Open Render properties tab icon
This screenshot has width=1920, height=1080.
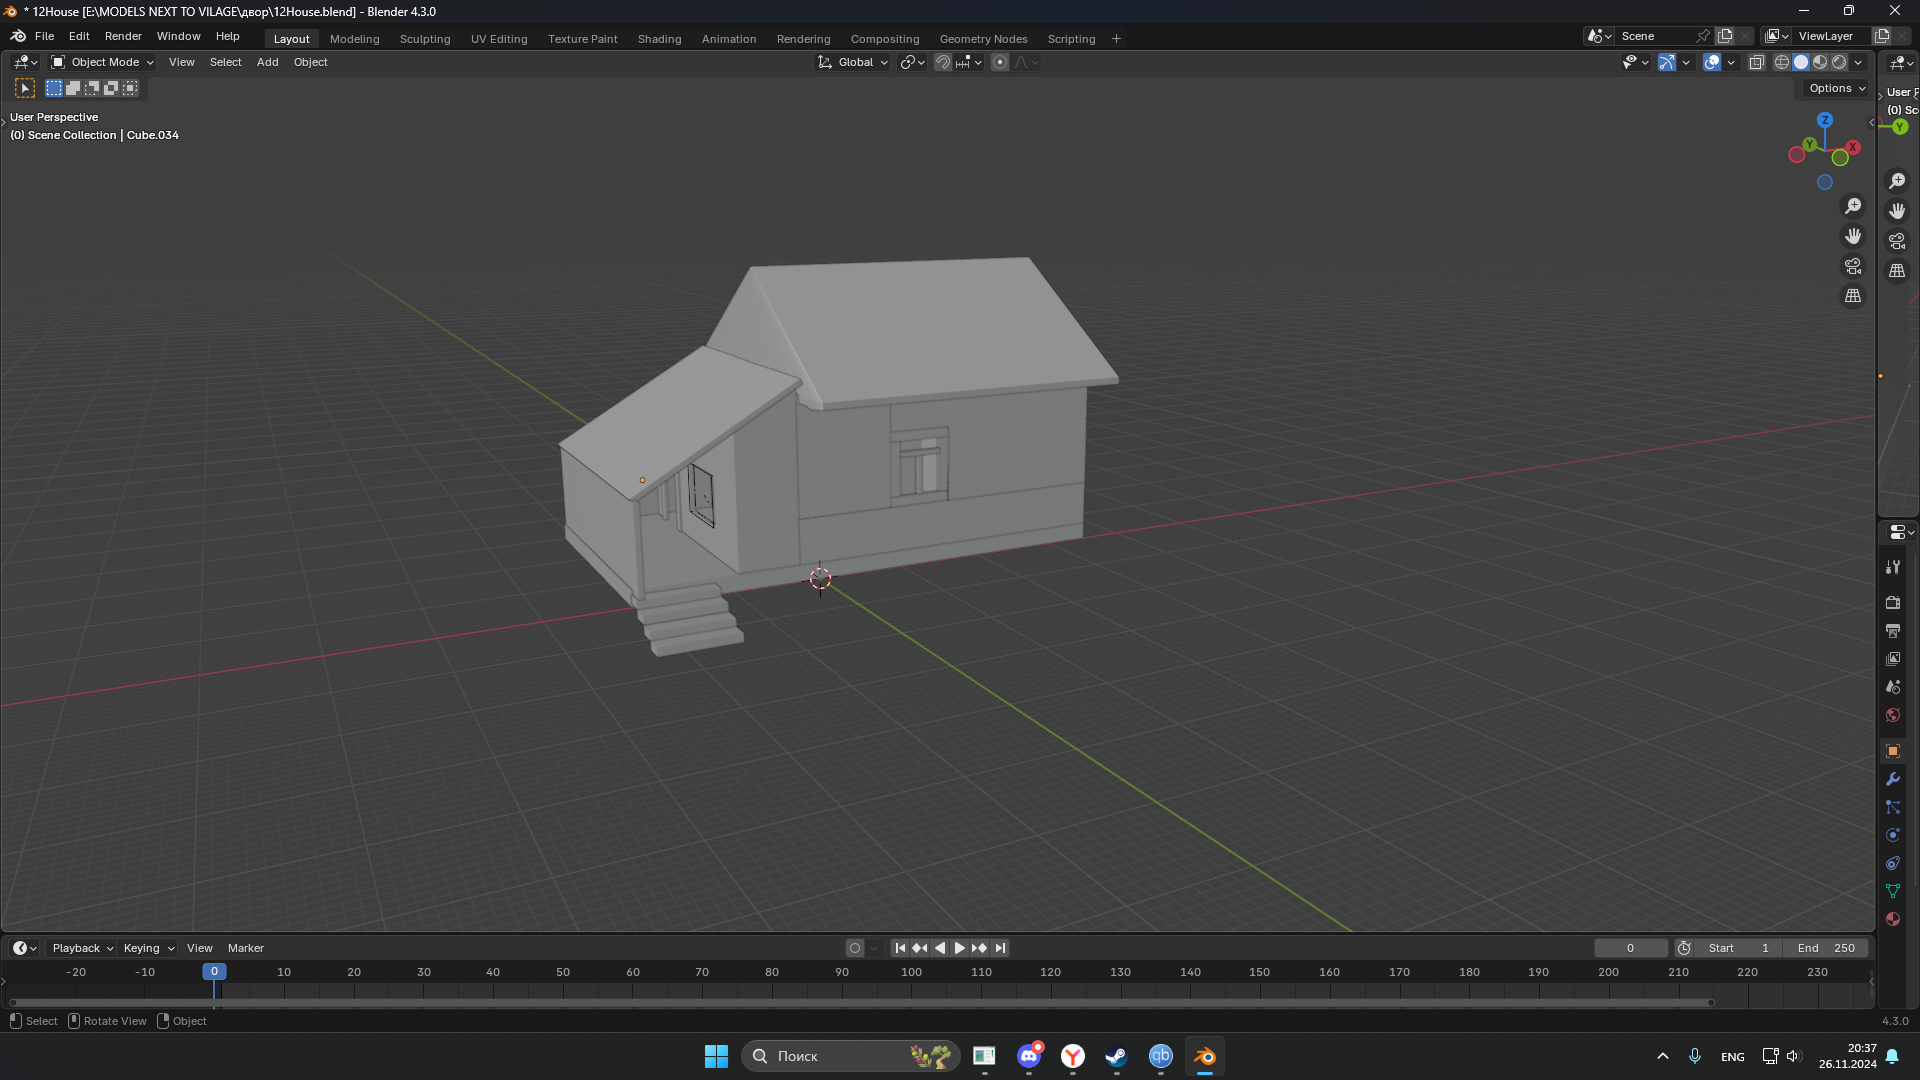click(1893, 603)
